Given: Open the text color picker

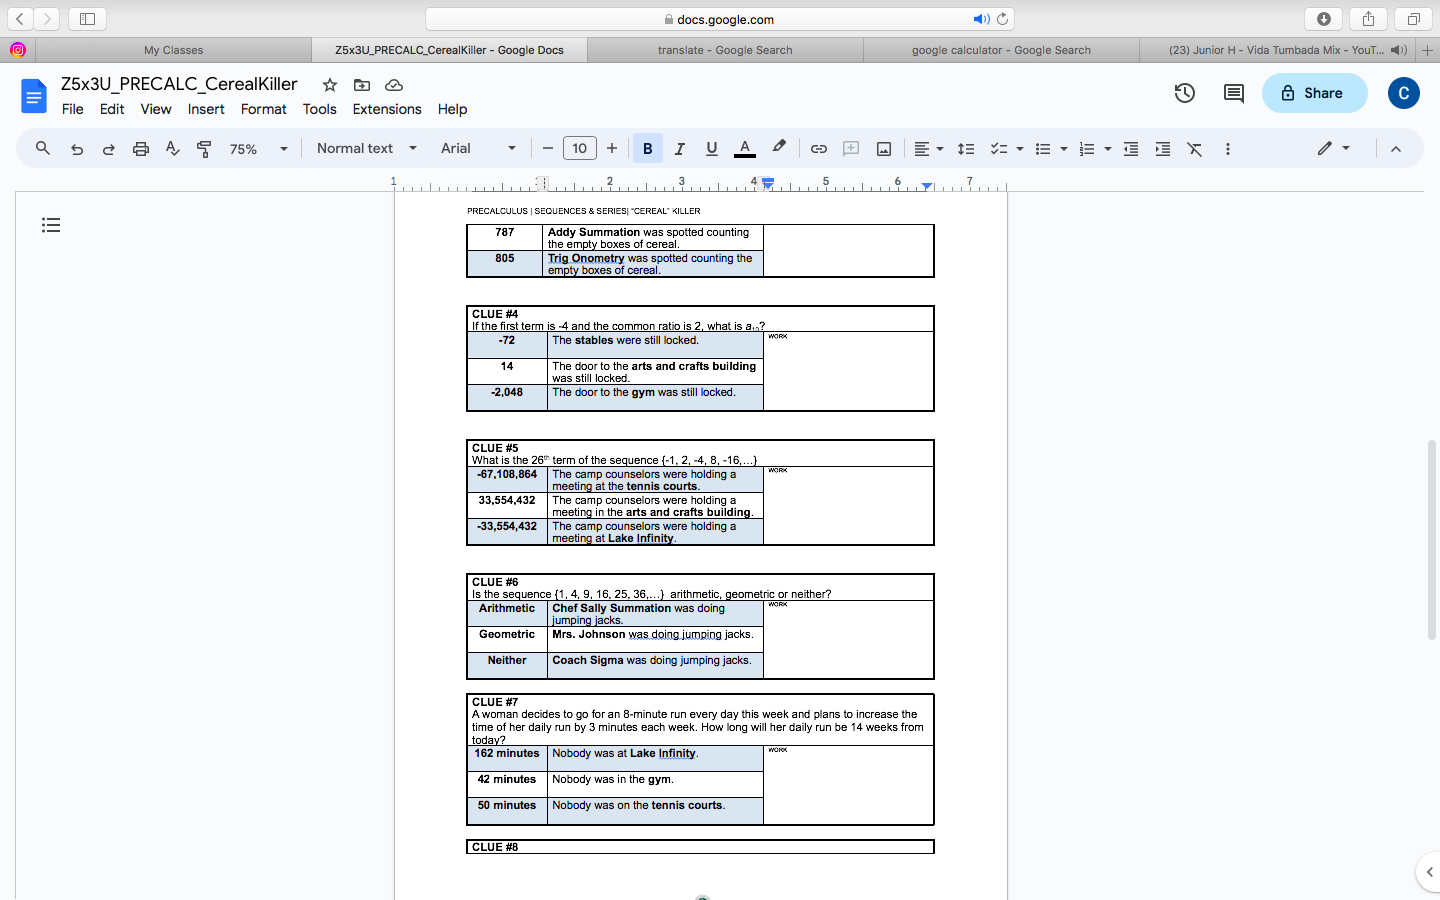Looking at the screenshot, I should point(745,149).
